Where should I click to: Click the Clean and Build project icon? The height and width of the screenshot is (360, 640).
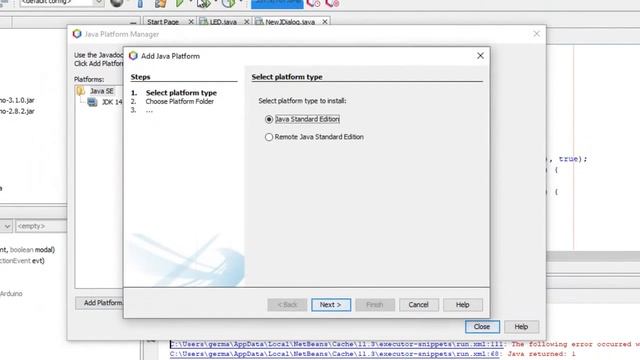click(x=161, y=3)
